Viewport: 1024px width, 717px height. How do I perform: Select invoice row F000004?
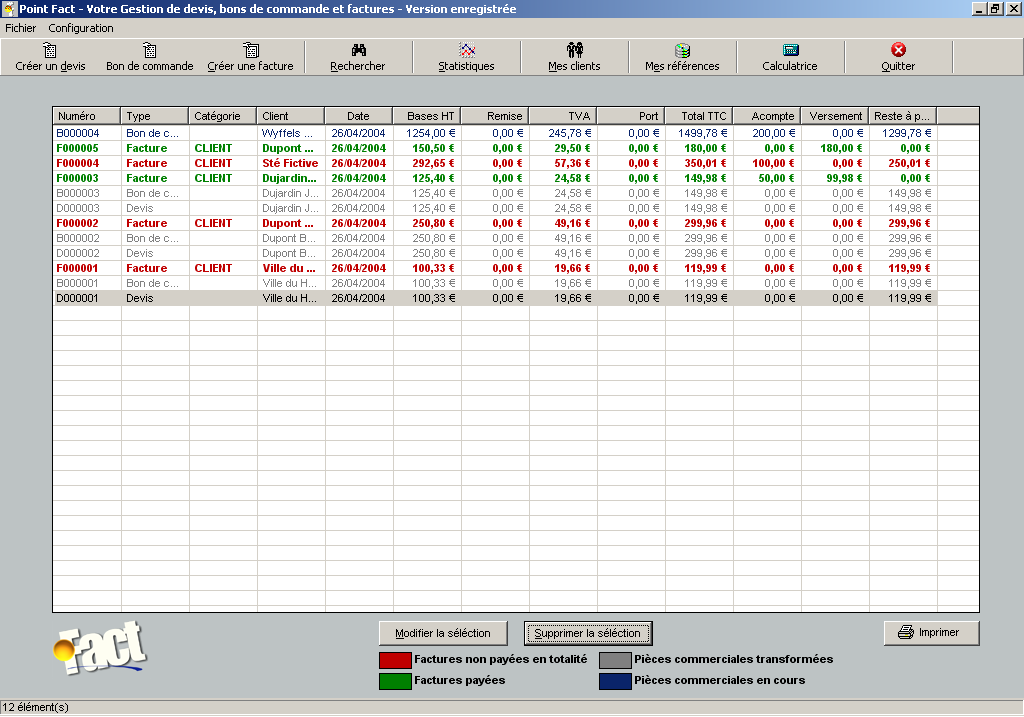pos(495,163)
